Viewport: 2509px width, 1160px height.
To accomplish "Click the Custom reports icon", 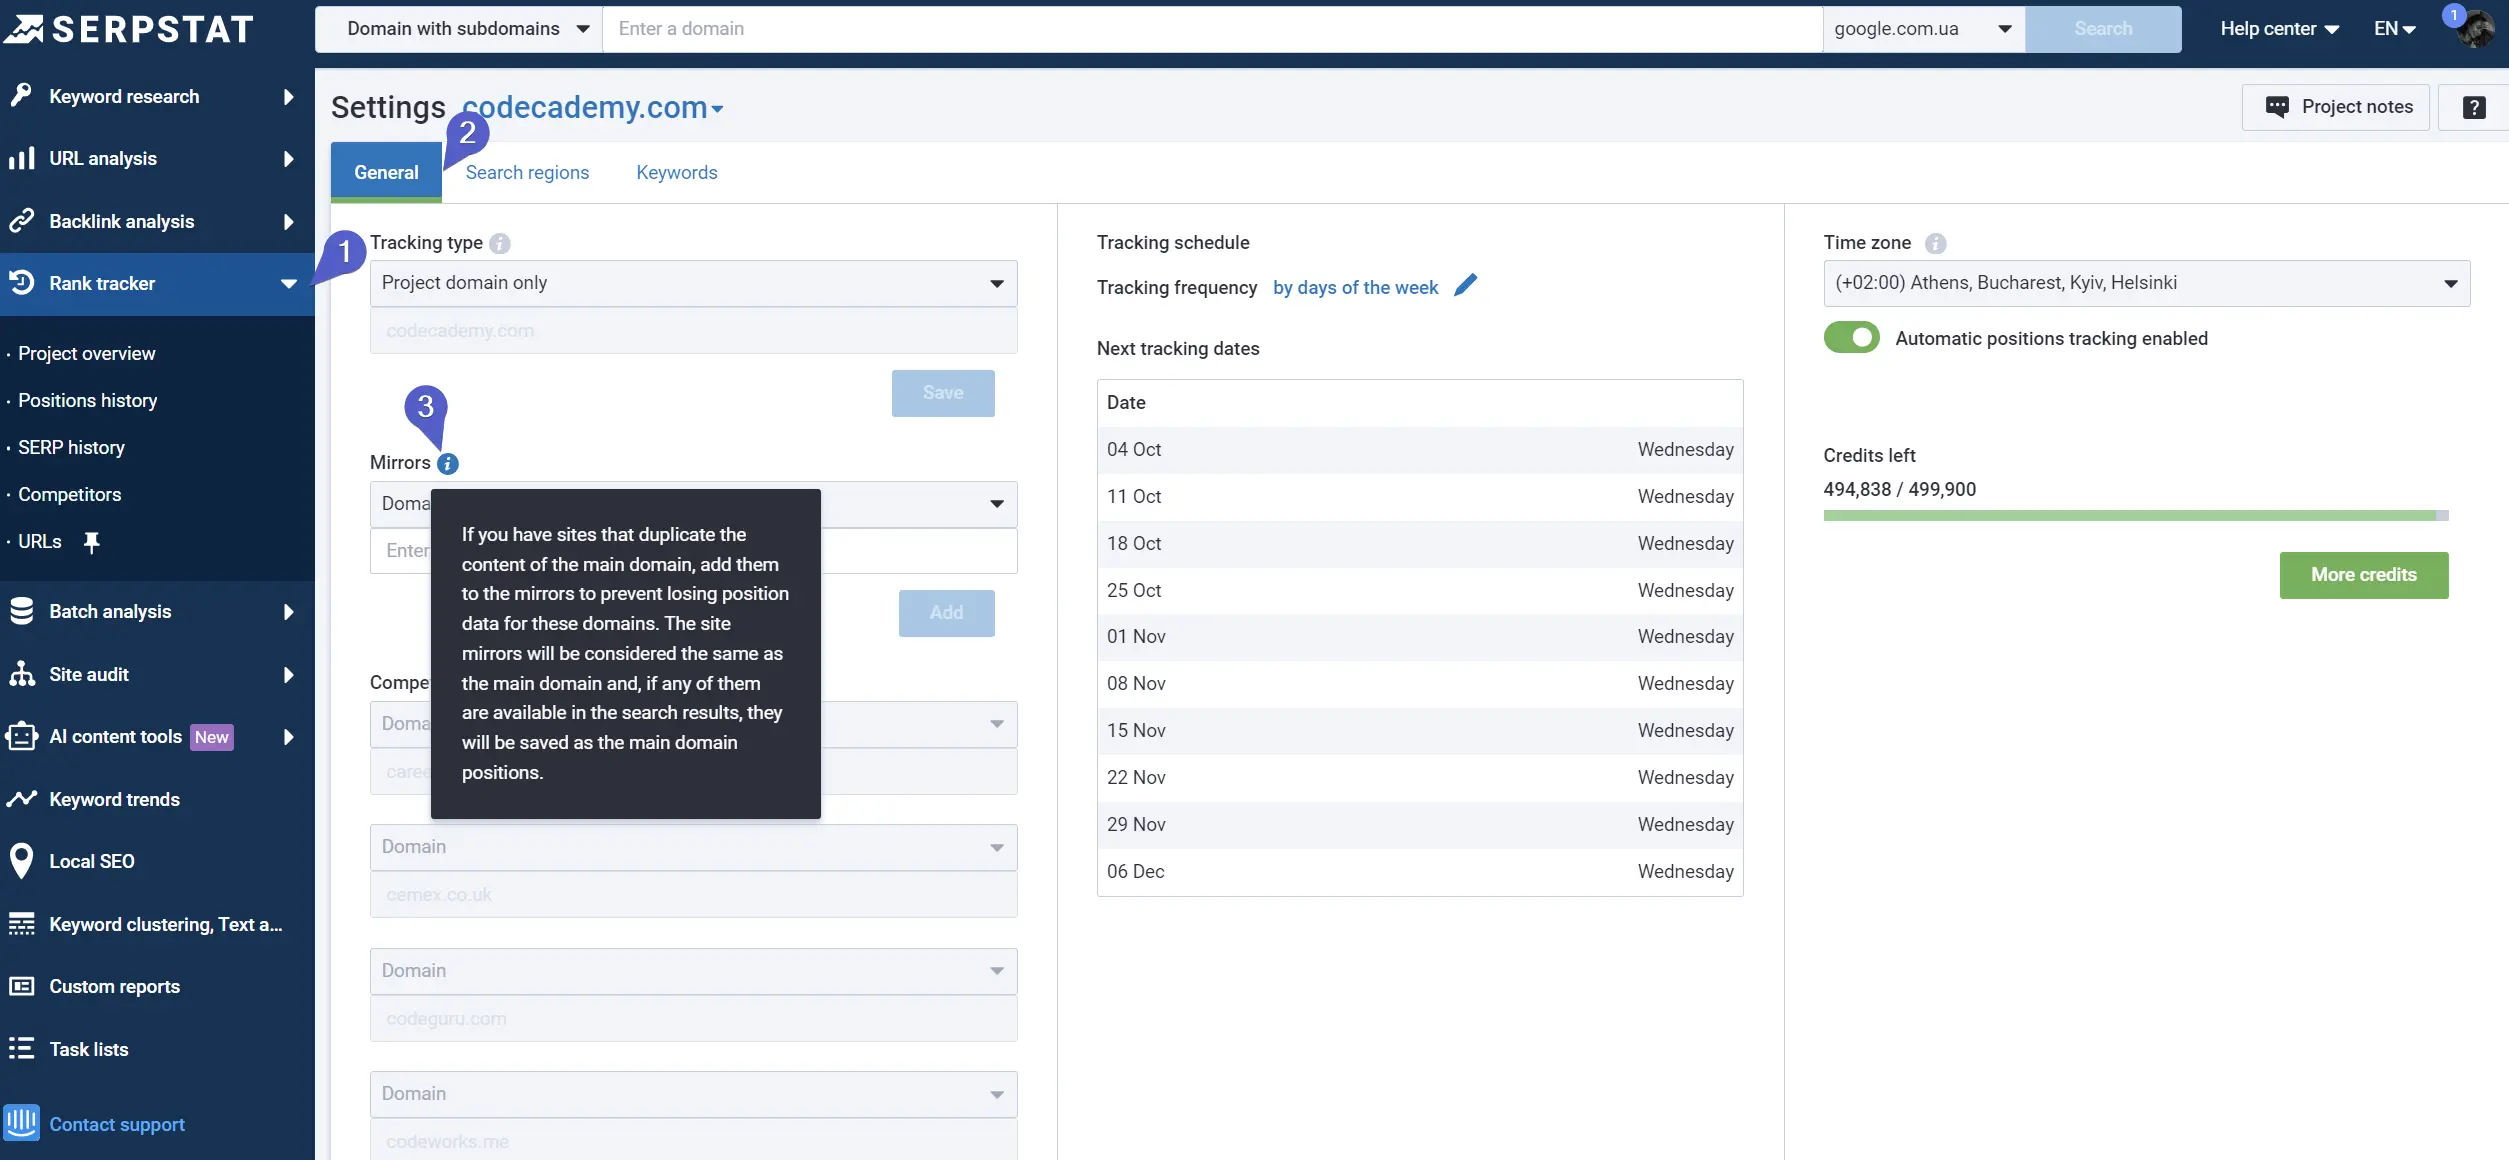I will pyautogui.click(x=21, y=986).
